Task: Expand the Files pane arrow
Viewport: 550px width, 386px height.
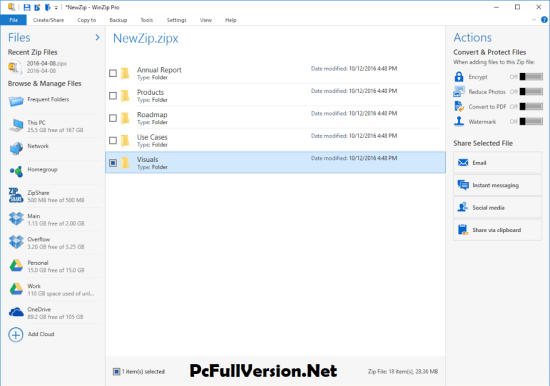Action: (x=98, y=37)
